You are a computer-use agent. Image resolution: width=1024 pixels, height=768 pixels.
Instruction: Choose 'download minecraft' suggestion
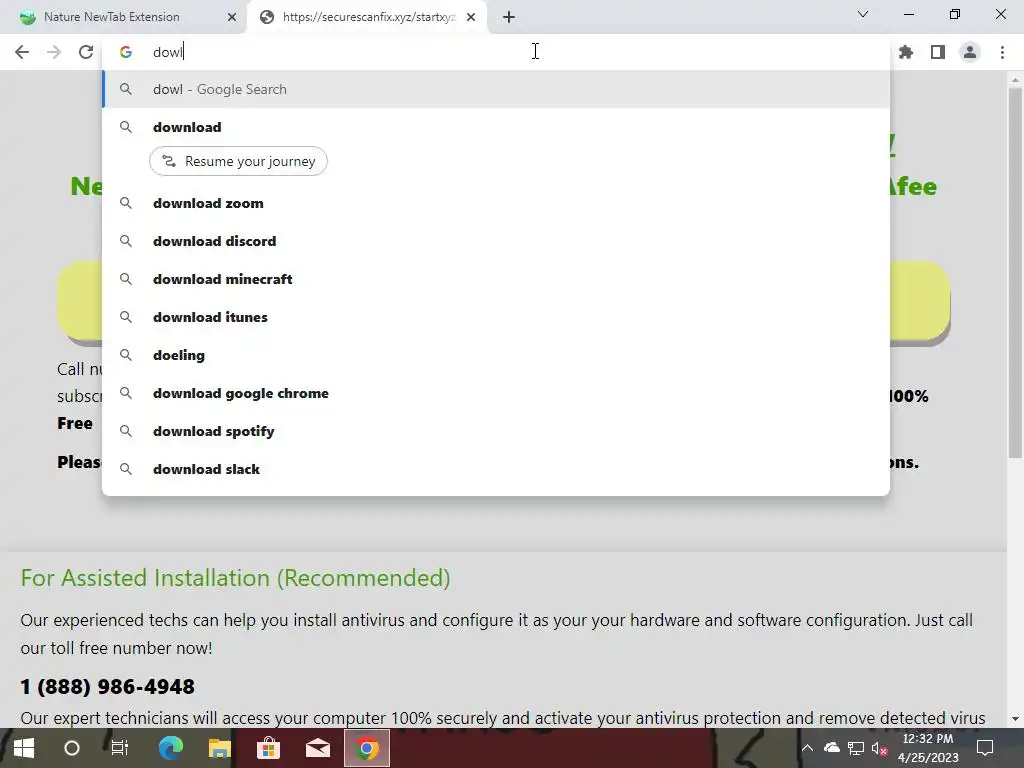(496, 279)
